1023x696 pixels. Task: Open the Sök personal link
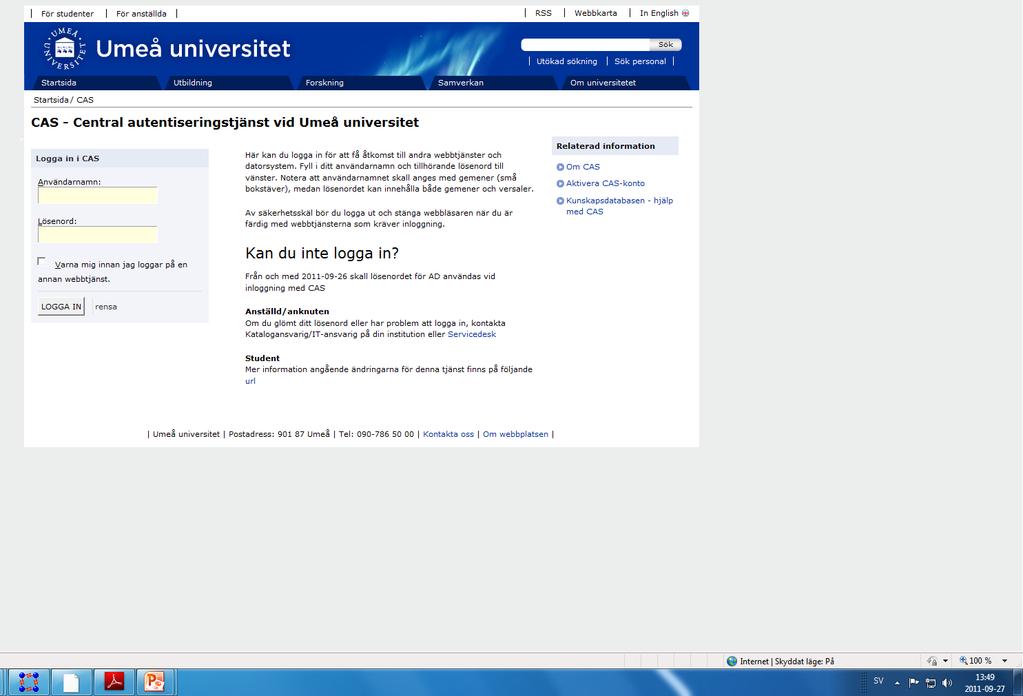point(640,61)
